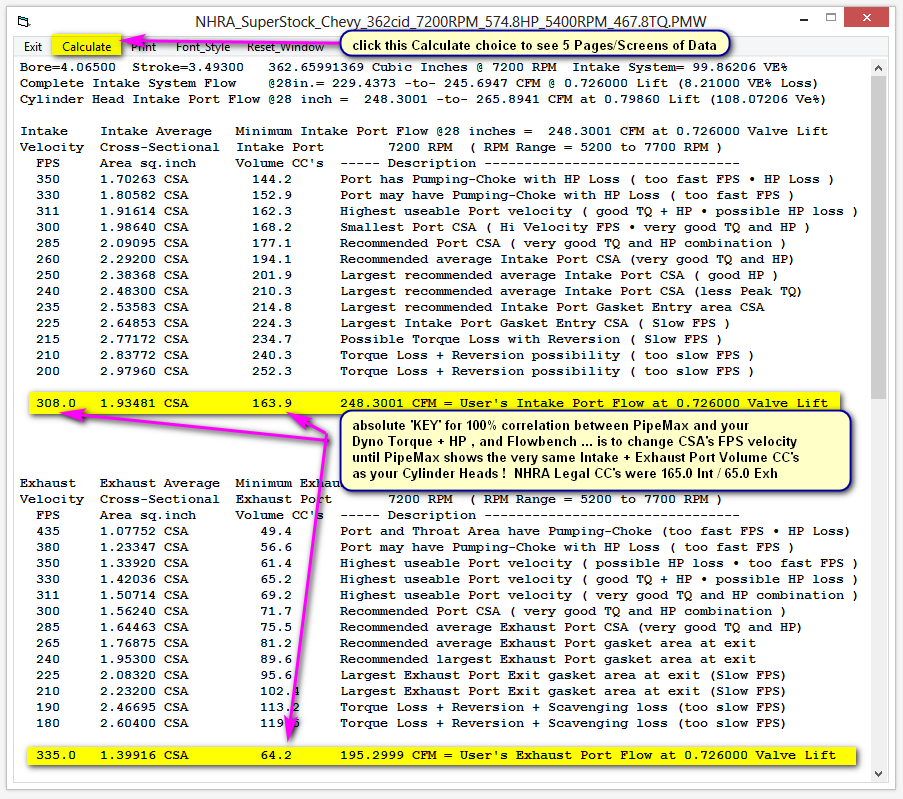This screenshot has width=903, height=799.
Task: Click the 1.42036 CSA exhaust value
Action: point(144,580)
